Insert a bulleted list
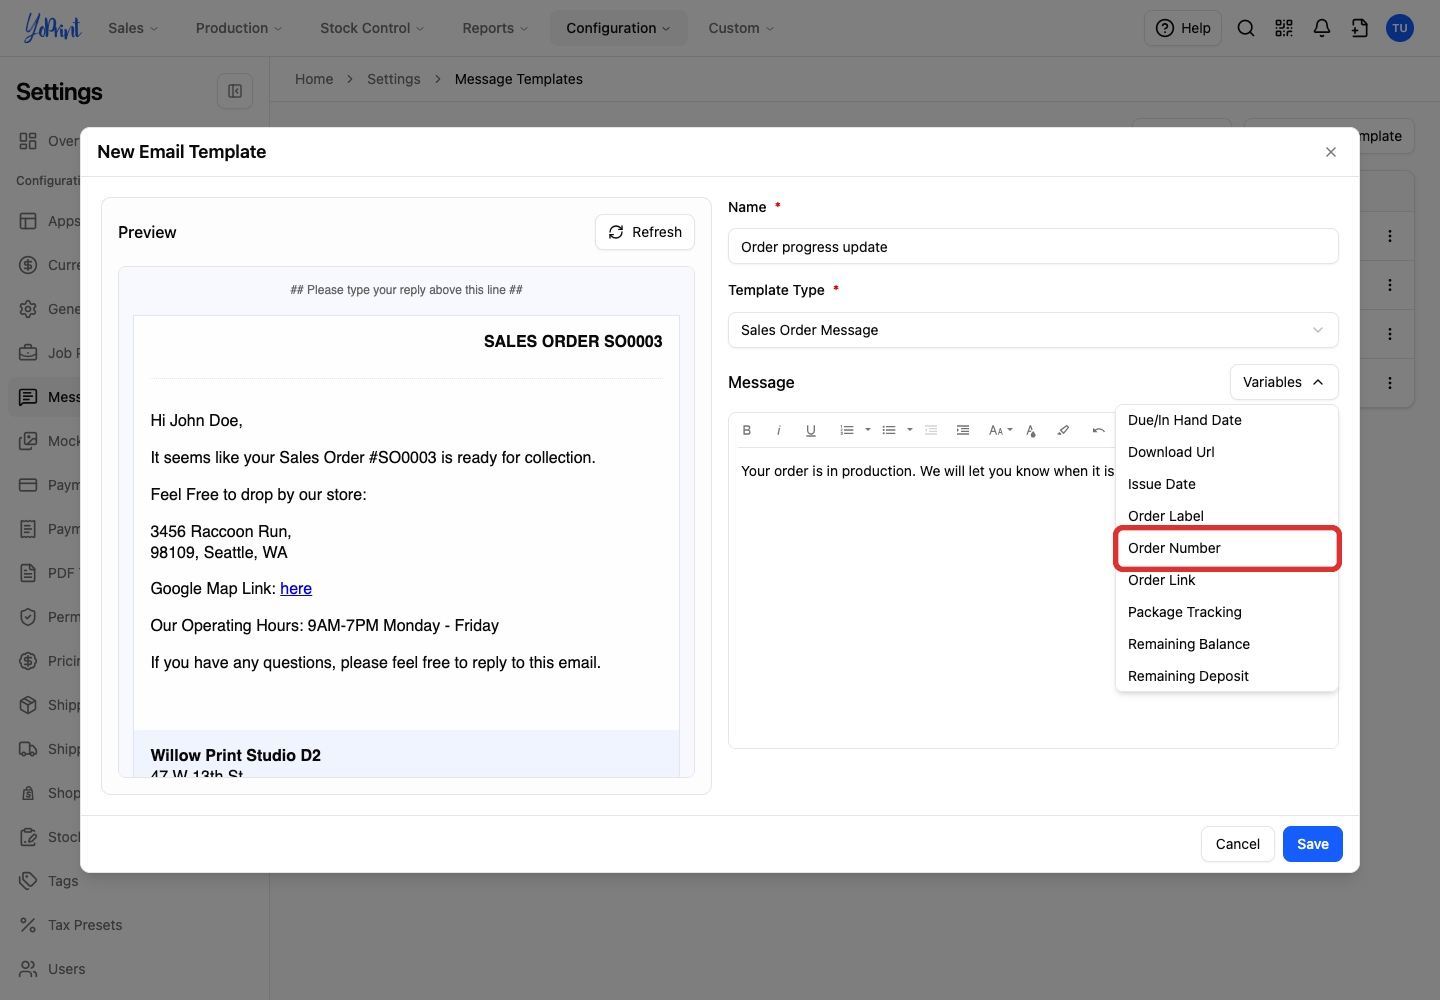Viewport: 1440px width, 1000px height. click(x=889, y=430)
